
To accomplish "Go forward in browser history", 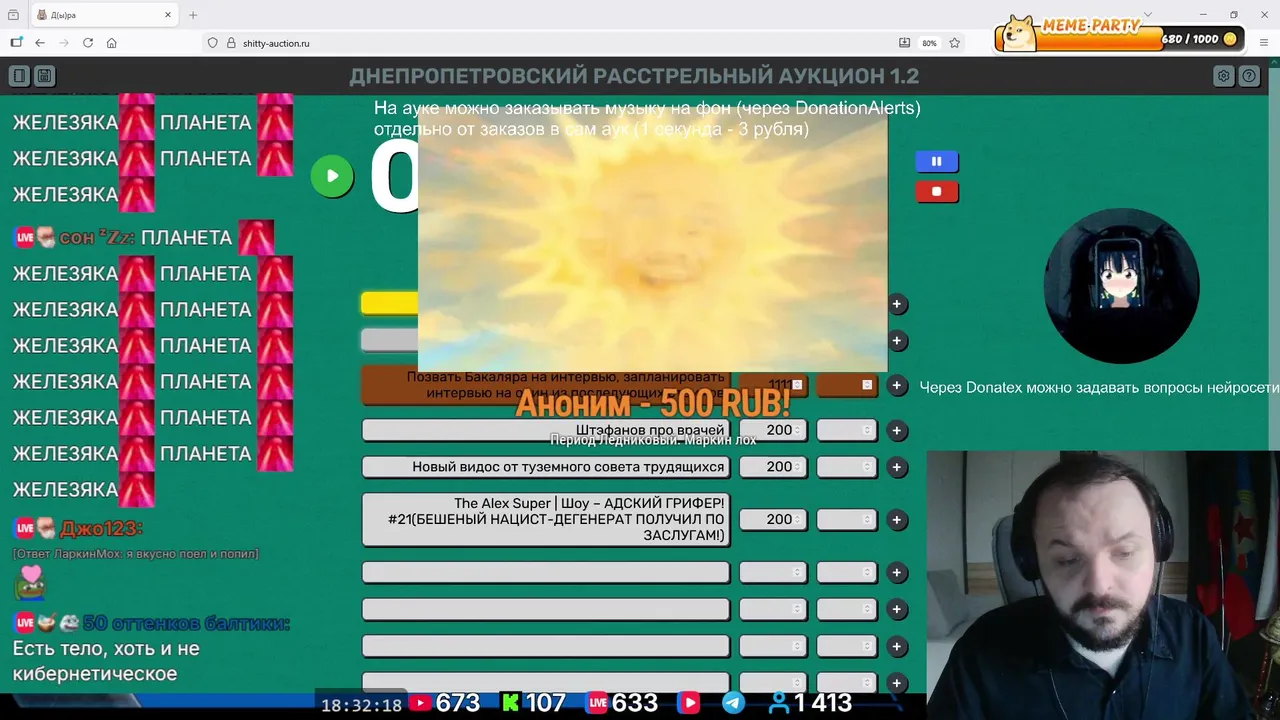I will pos(64,43).
